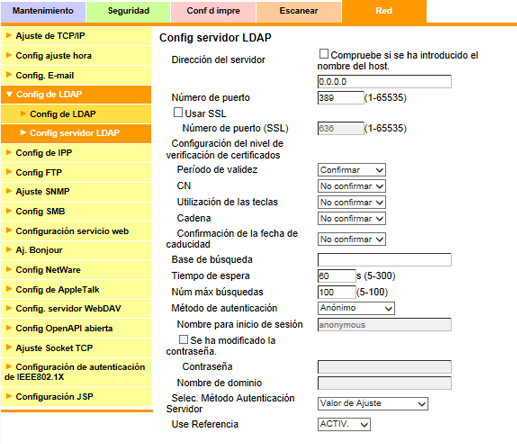517x444 pixels.
Task: Go to Config. servidor WebDAV page
Action: click(x=68, y=309)
